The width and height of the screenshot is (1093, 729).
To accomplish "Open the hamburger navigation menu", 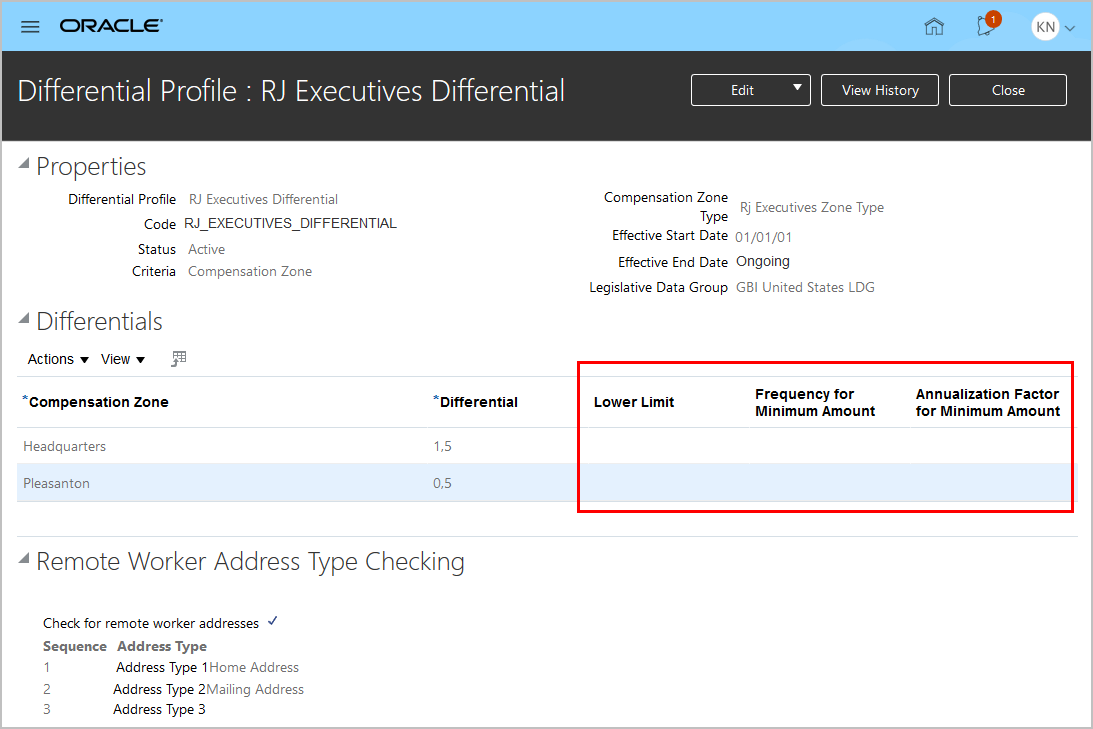I will 30,26.
